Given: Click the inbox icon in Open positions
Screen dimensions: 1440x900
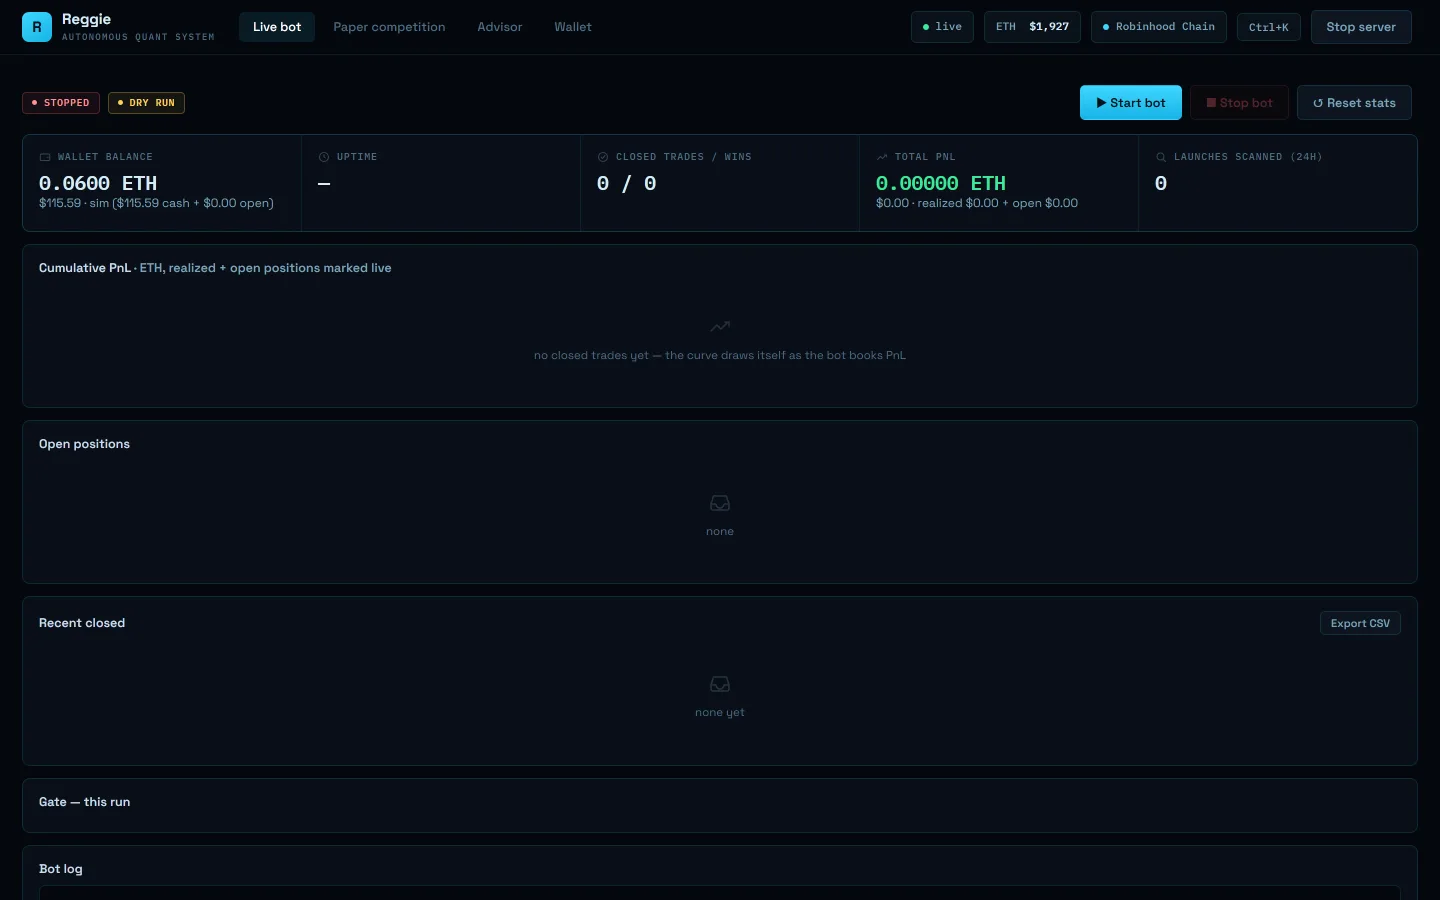Looking at the screenshot, I should point(720,503).
